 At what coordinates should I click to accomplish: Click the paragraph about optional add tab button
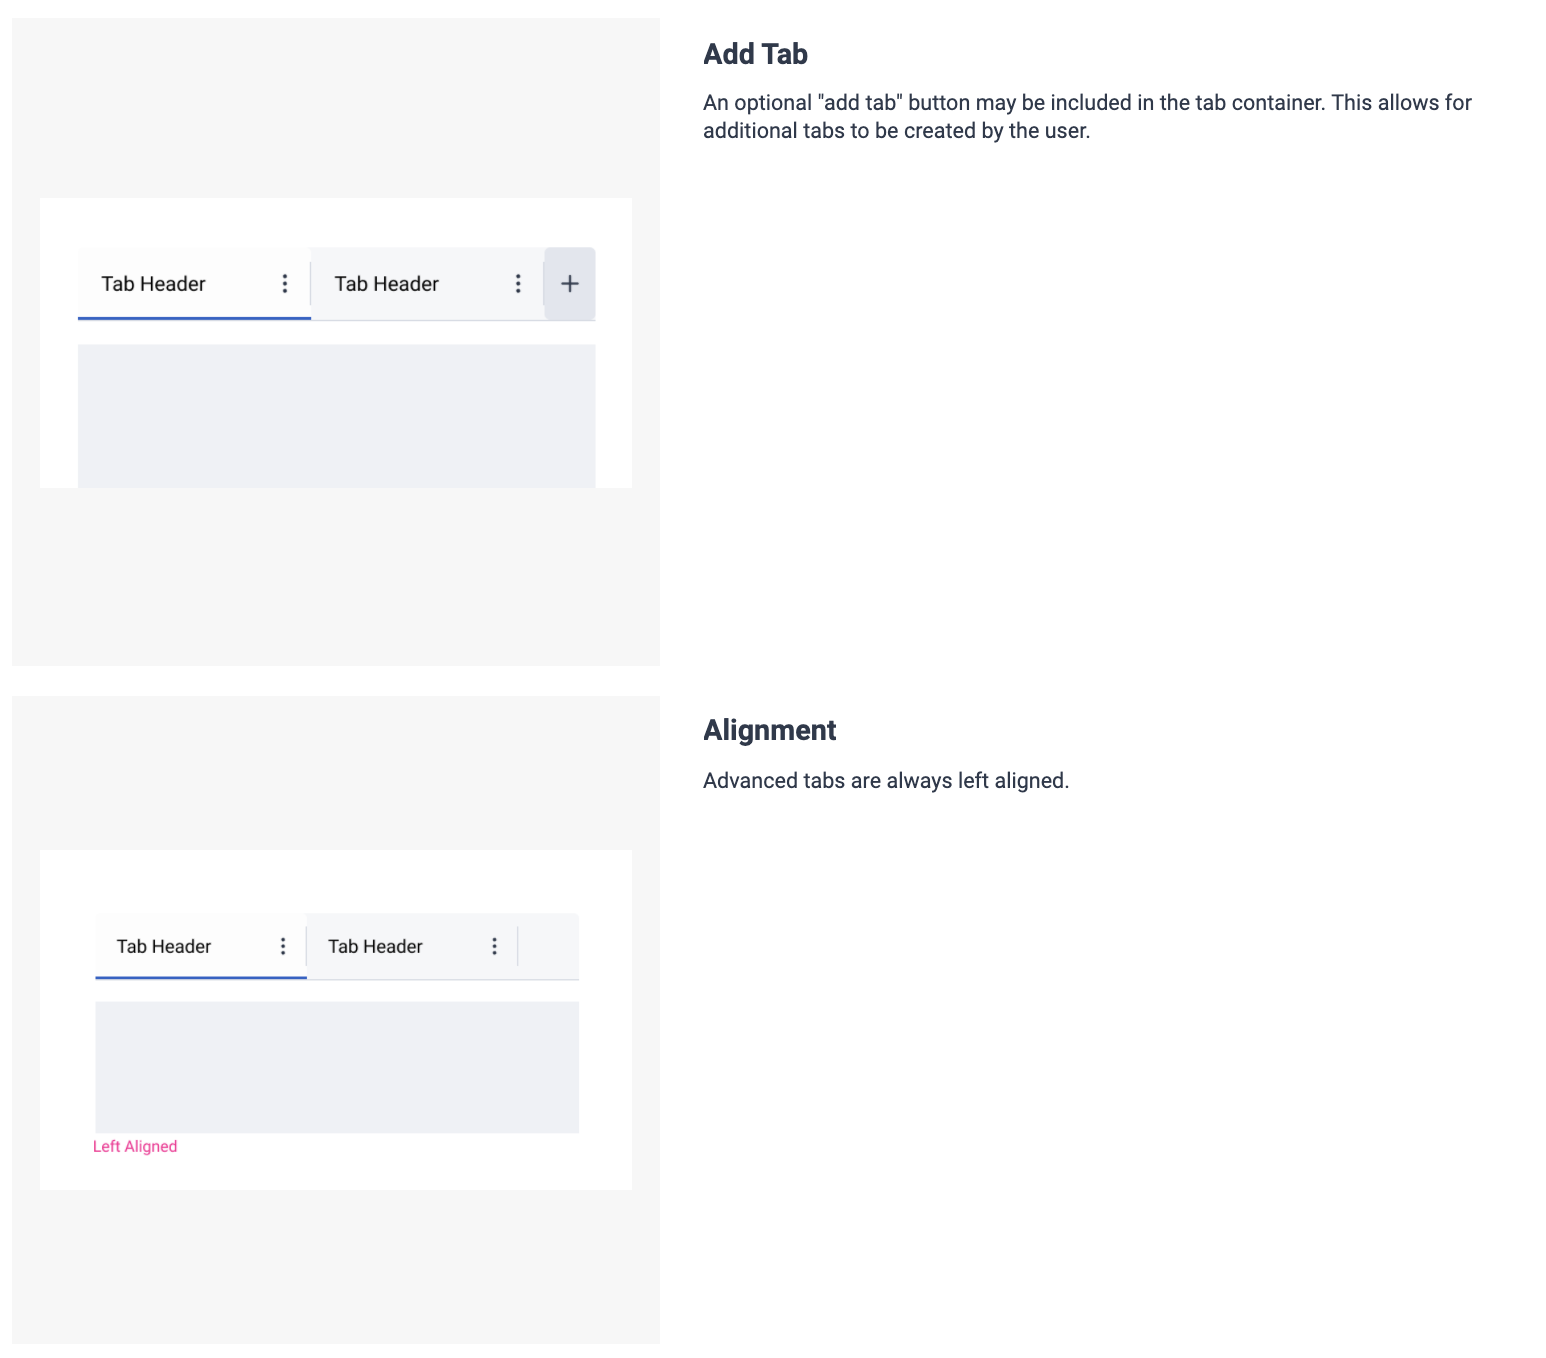pos(1087,117)
